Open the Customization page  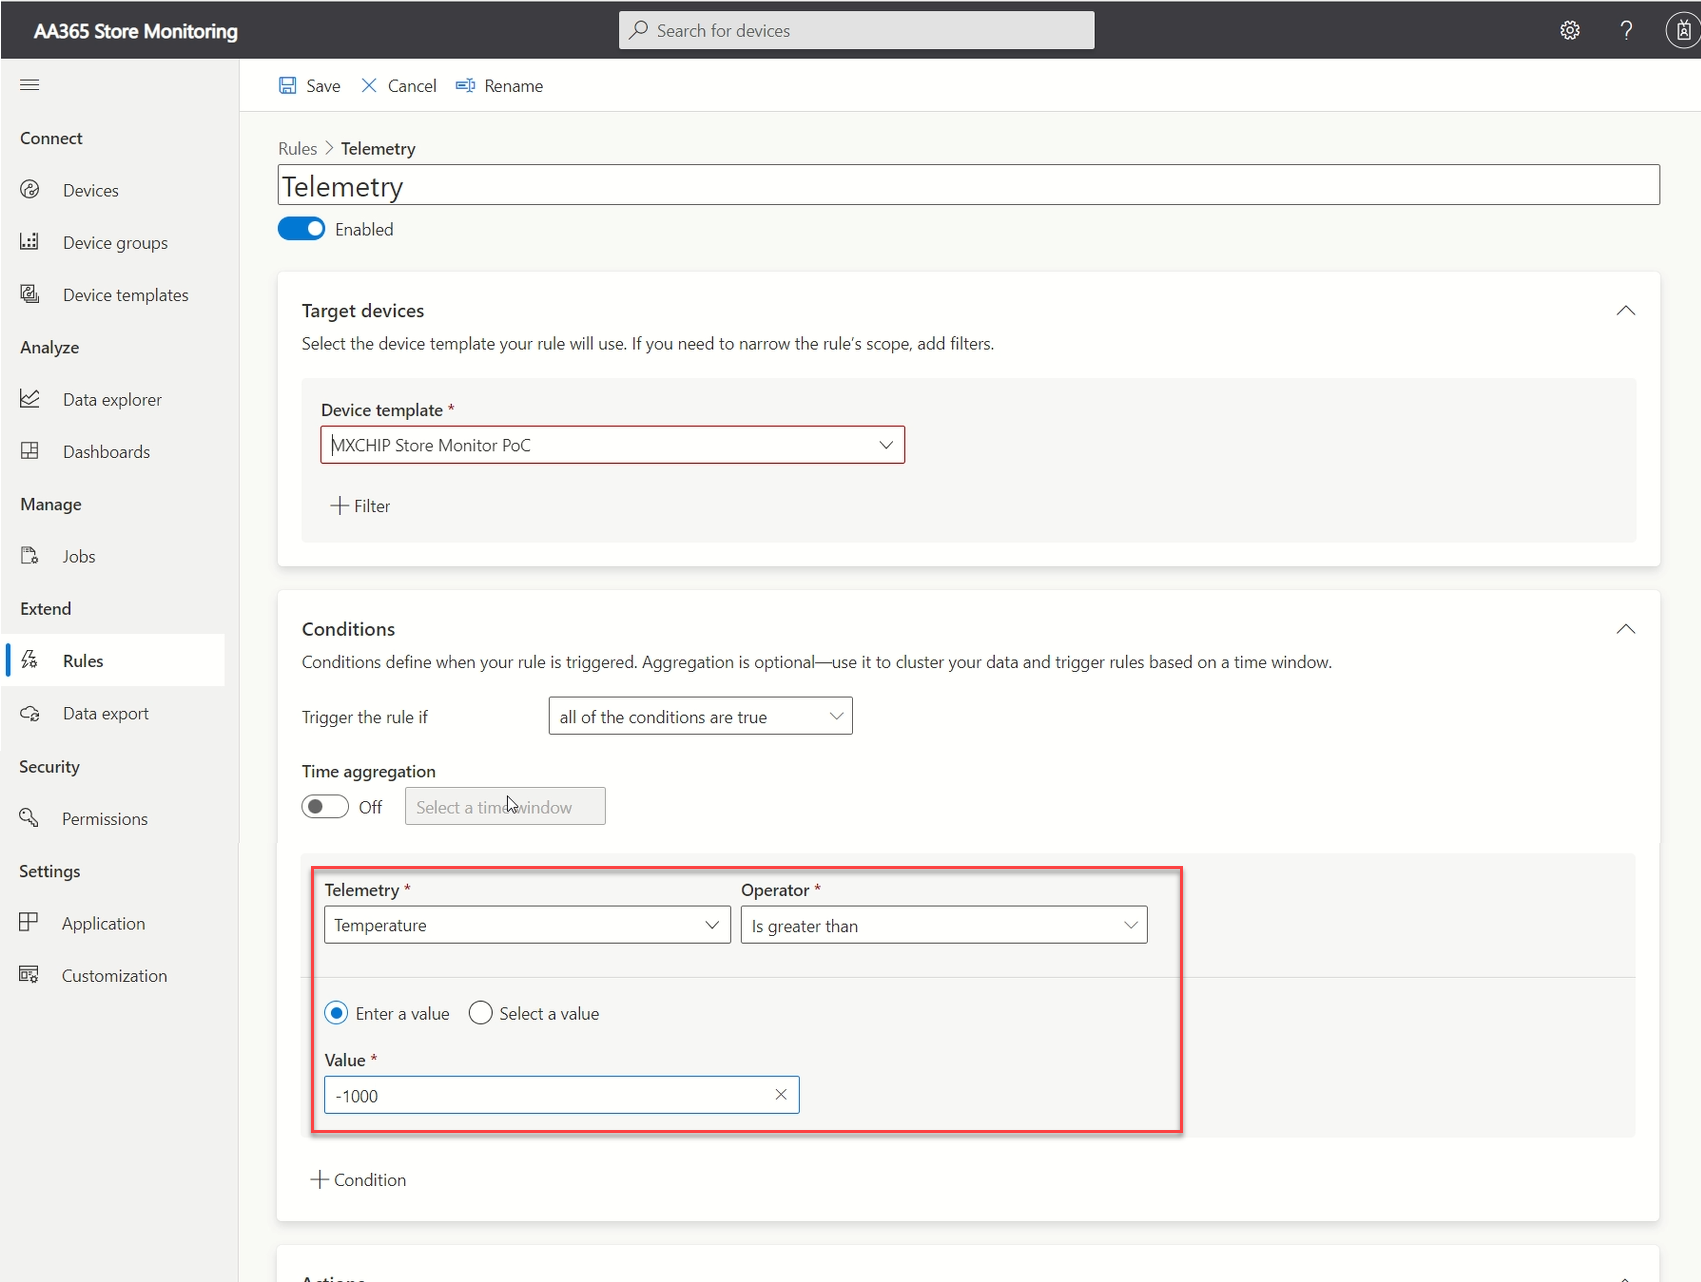coord(114,975)
